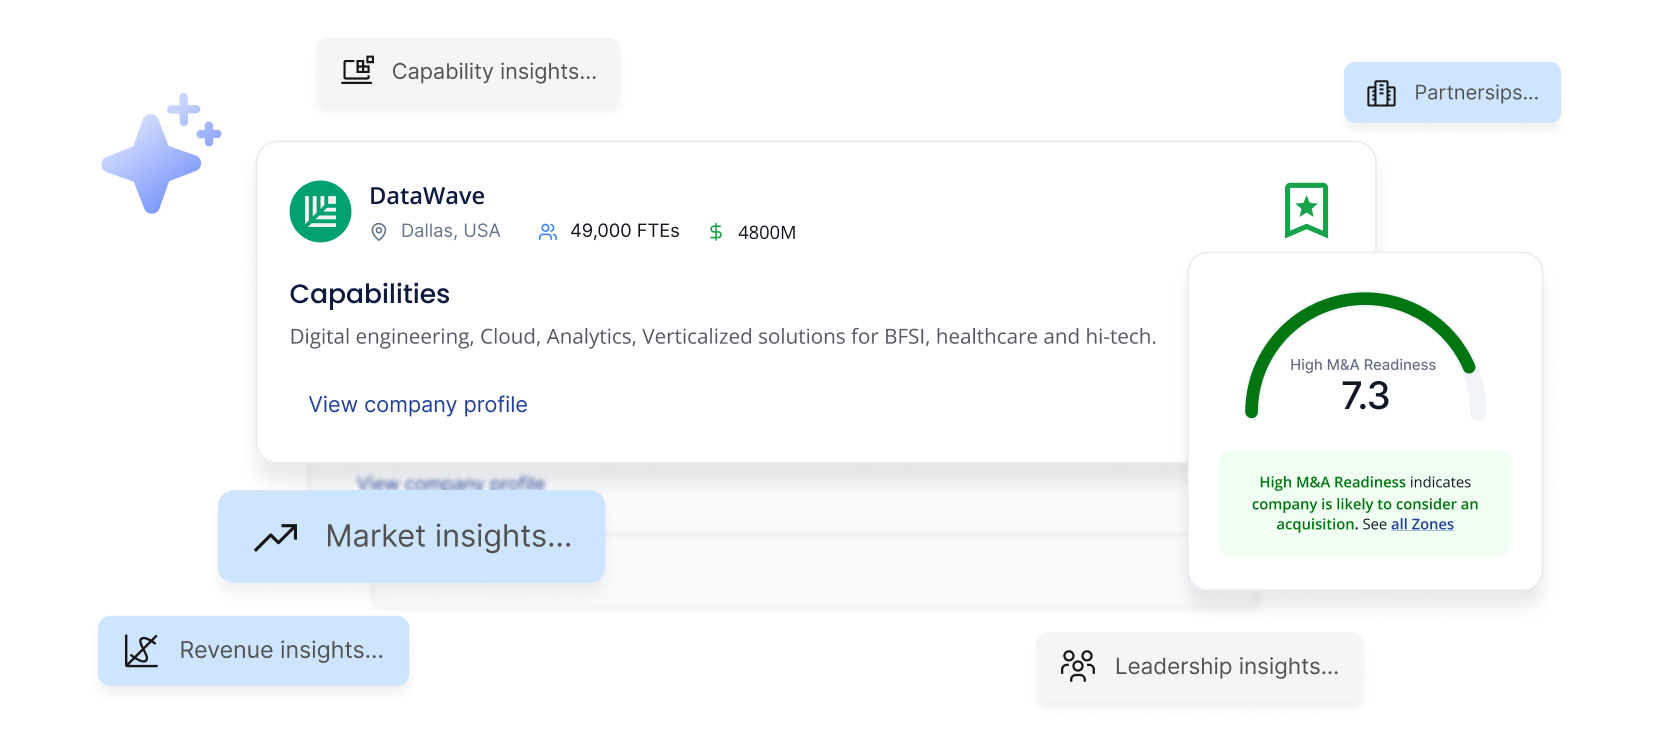Click the DataWave company name
This screenshot has width=1654, height=740.
(x=427, y=196)
